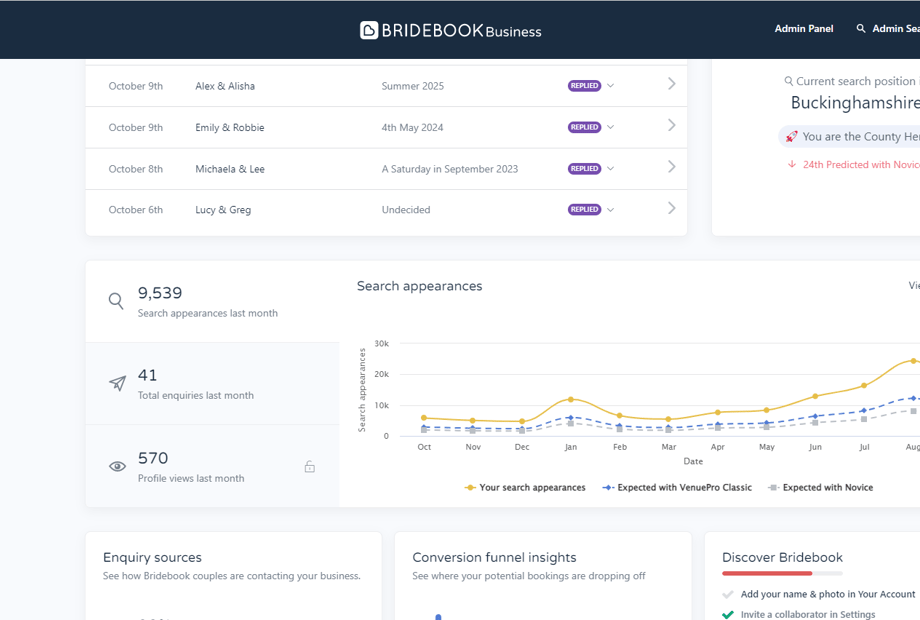Open Replied status dropdown for Alex & Alisha
This screenshot has width=920, height=620.
point(610,86)
